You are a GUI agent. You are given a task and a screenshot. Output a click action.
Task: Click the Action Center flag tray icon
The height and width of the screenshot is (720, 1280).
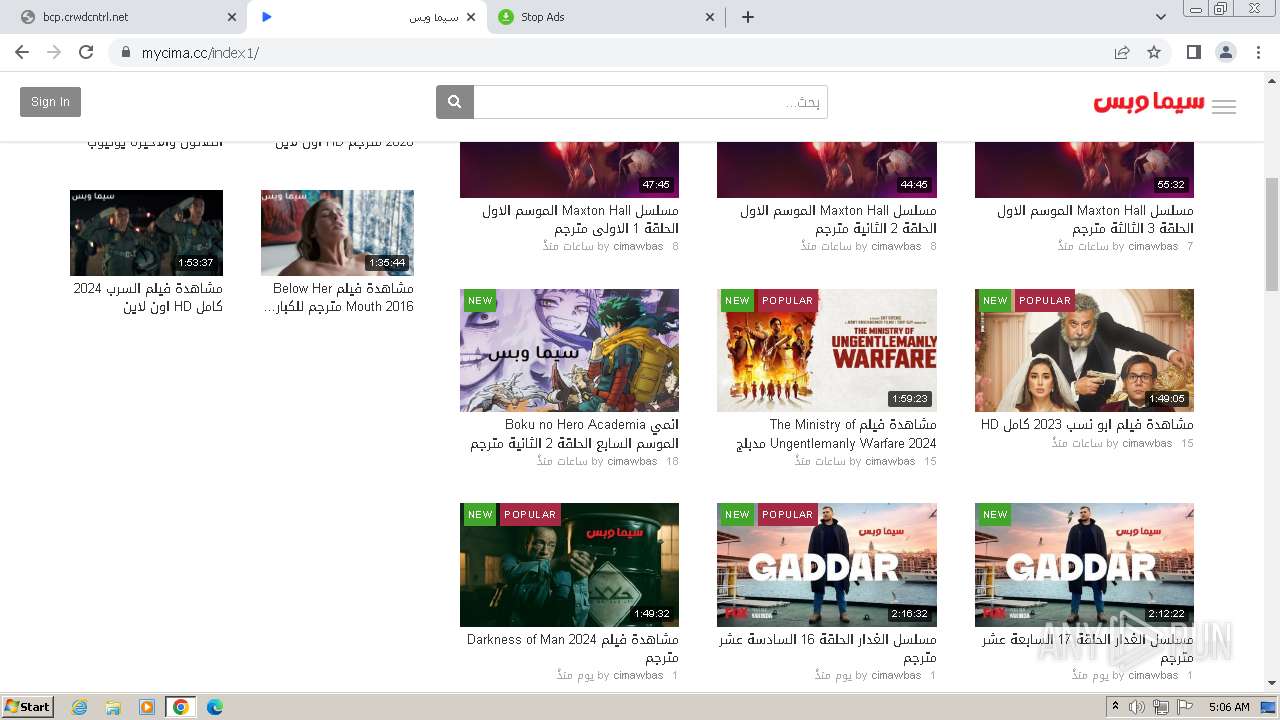click(x=1185, y=706)
